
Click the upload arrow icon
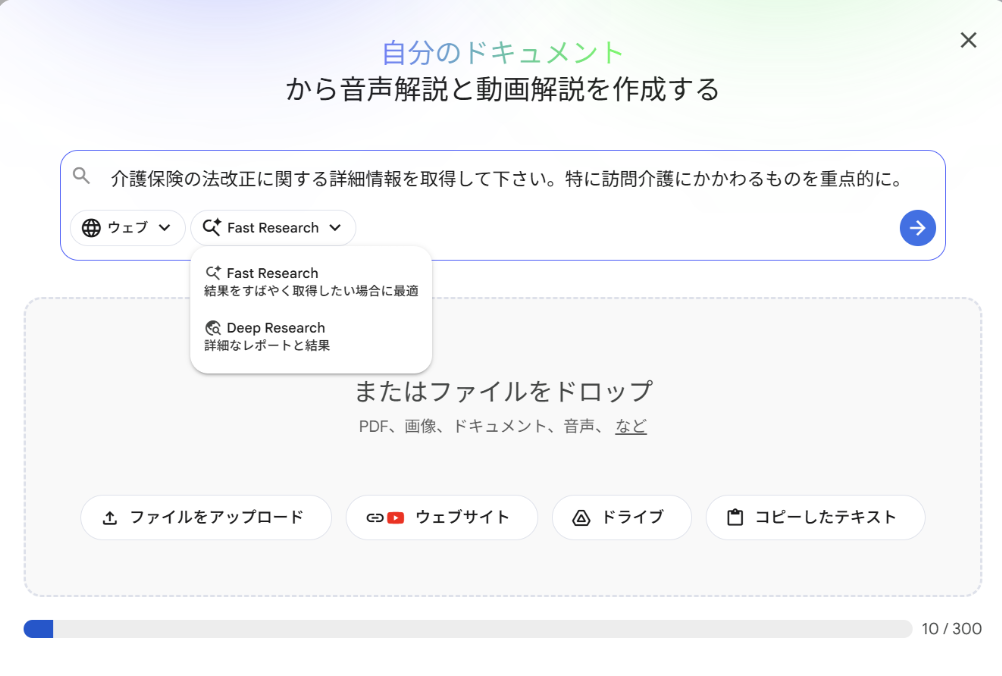point(110,518)
